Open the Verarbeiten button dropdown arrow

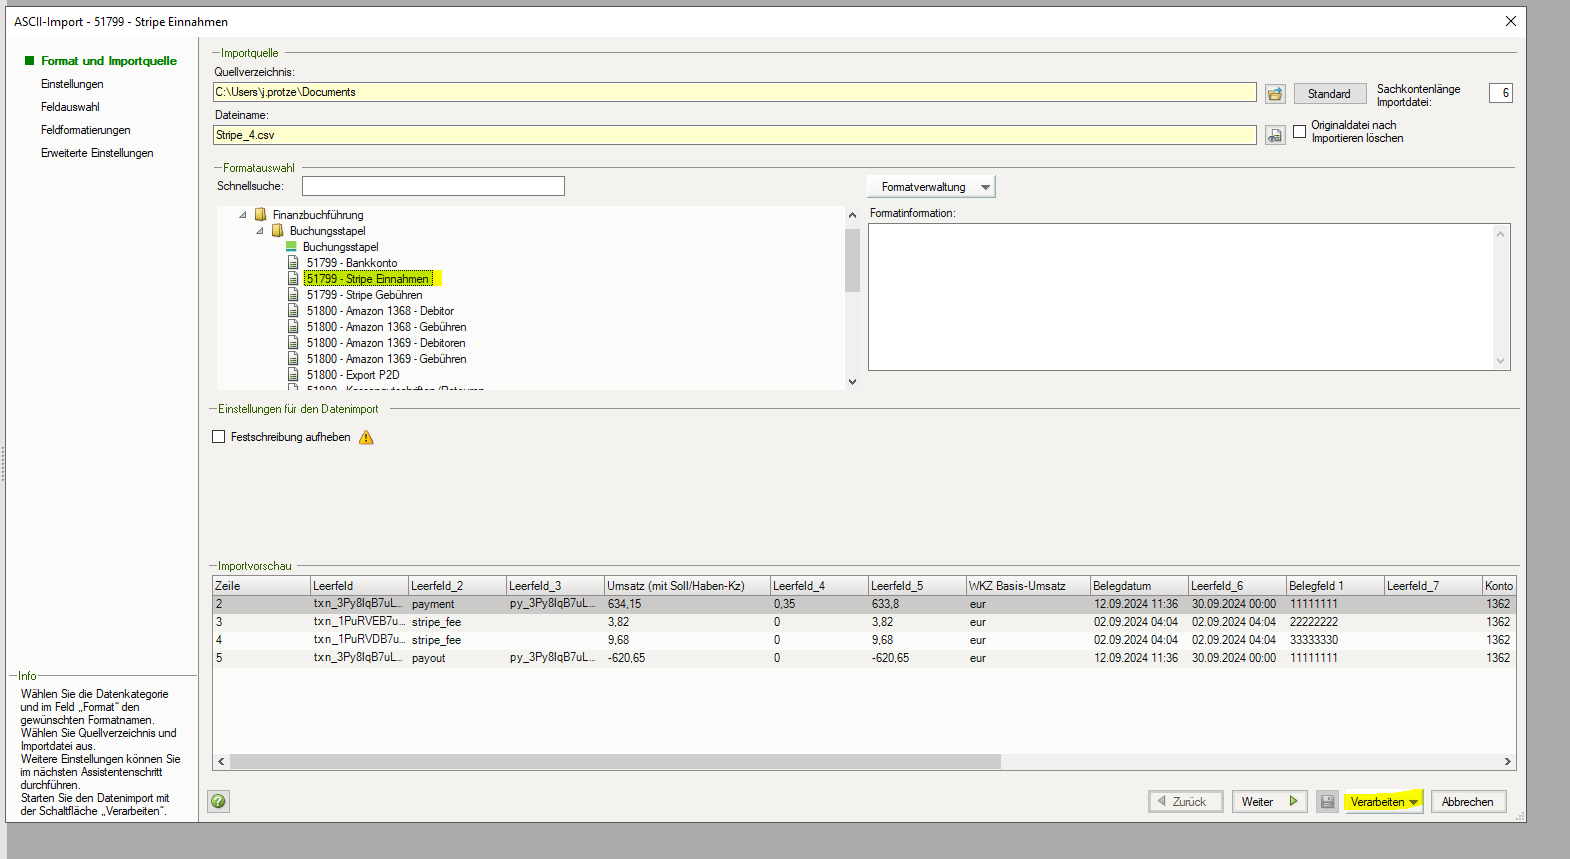(1413, 802)
